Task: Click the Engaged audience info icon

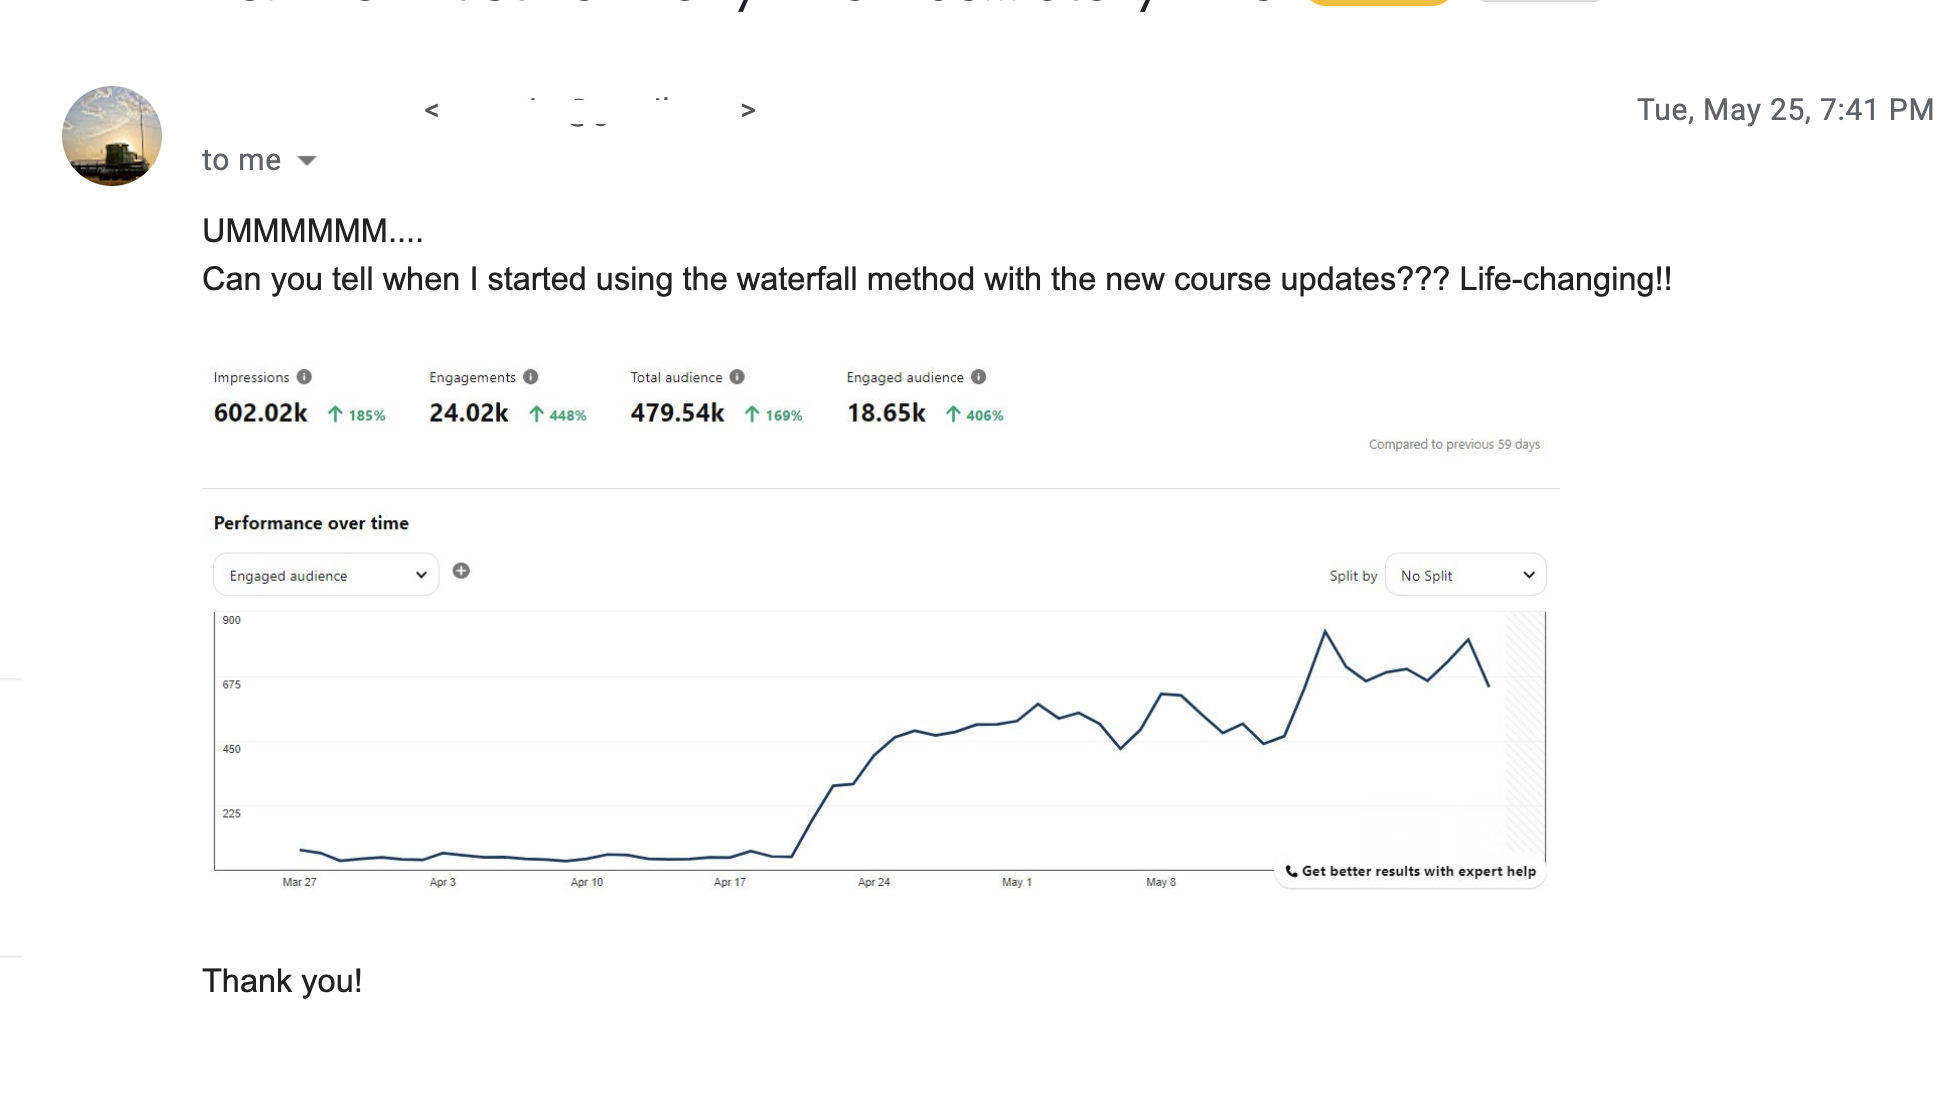Action: point(979,377)
